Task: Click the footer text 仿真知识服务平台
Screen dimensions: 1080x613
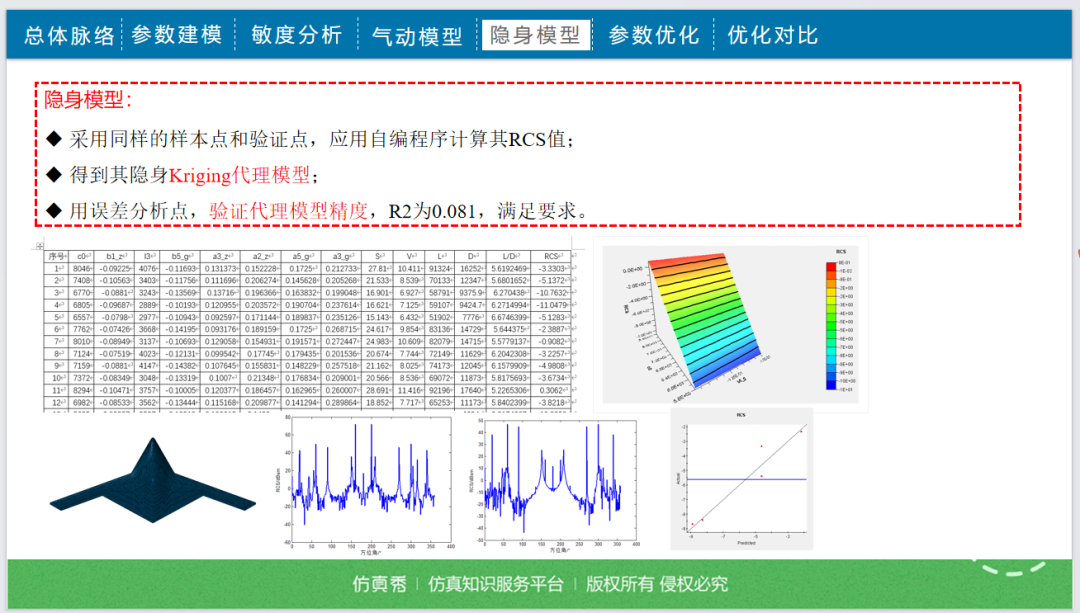Action: pos(496,584)
